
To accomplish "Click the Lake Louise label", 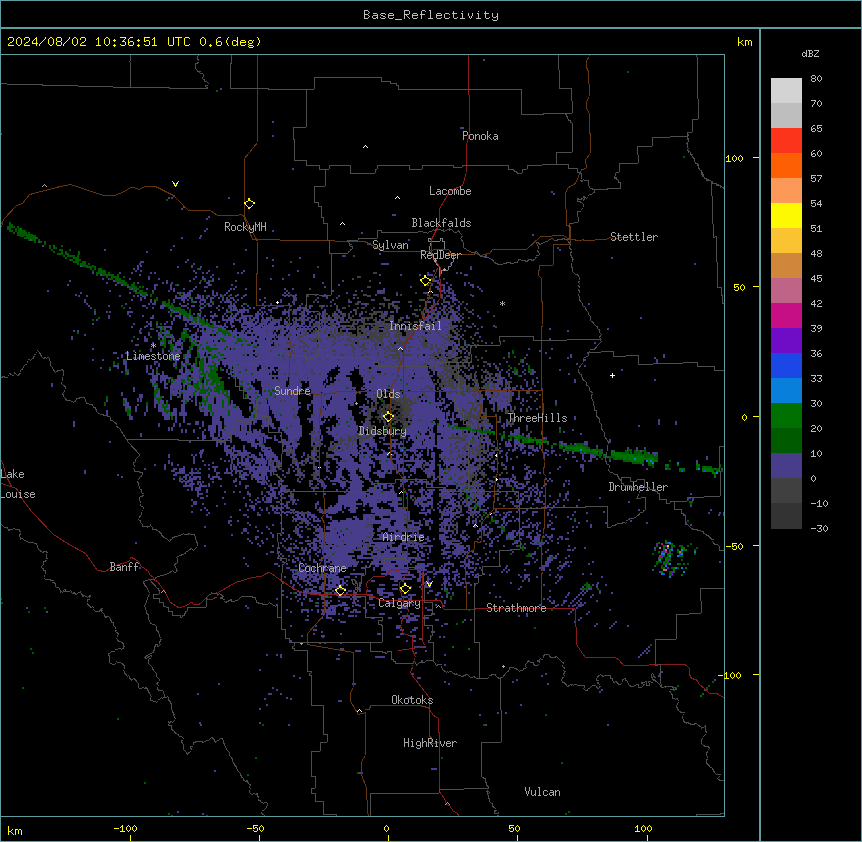I will point(16,484).
